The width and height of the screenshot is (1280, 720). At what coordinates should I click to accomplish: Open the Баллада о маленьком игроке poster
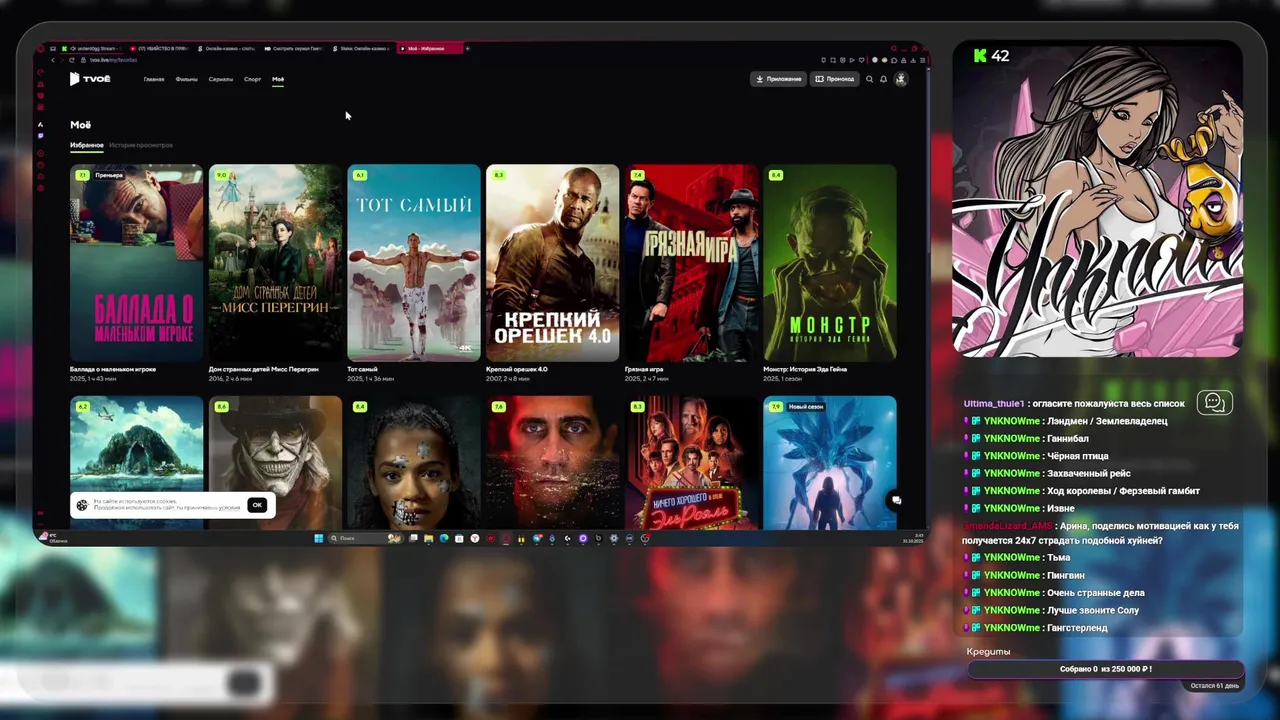tap(137, 262)
